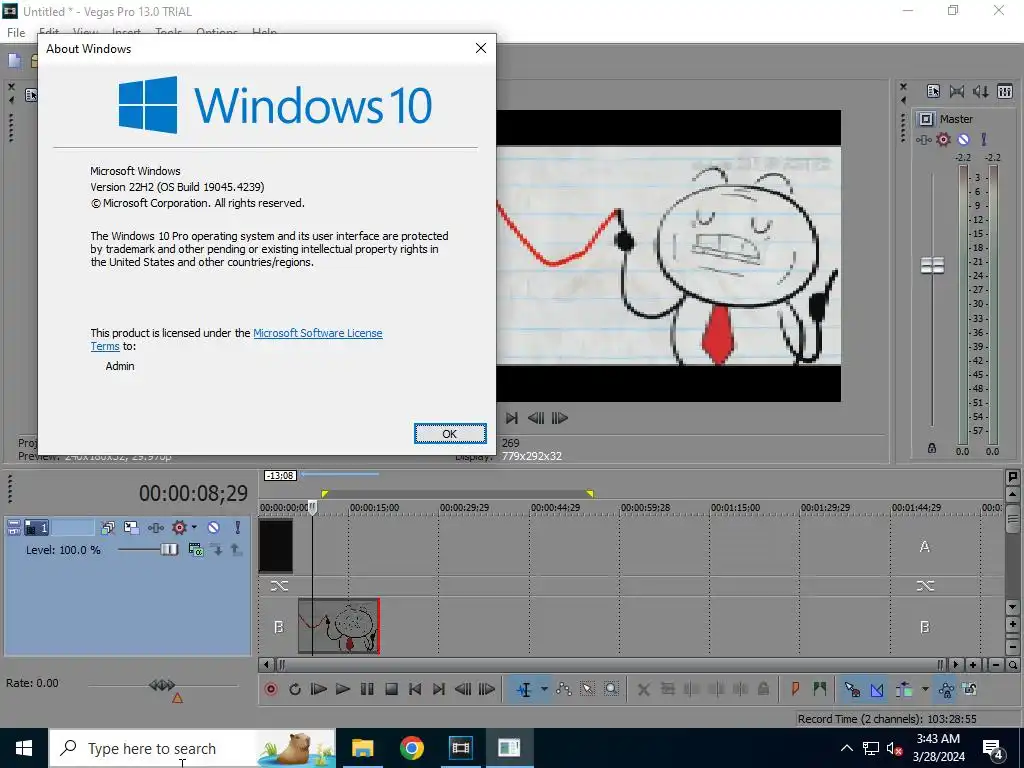1024x768 pixels.
Task: Pause playback in the timeline transport
Action: [x=367, y=689]
